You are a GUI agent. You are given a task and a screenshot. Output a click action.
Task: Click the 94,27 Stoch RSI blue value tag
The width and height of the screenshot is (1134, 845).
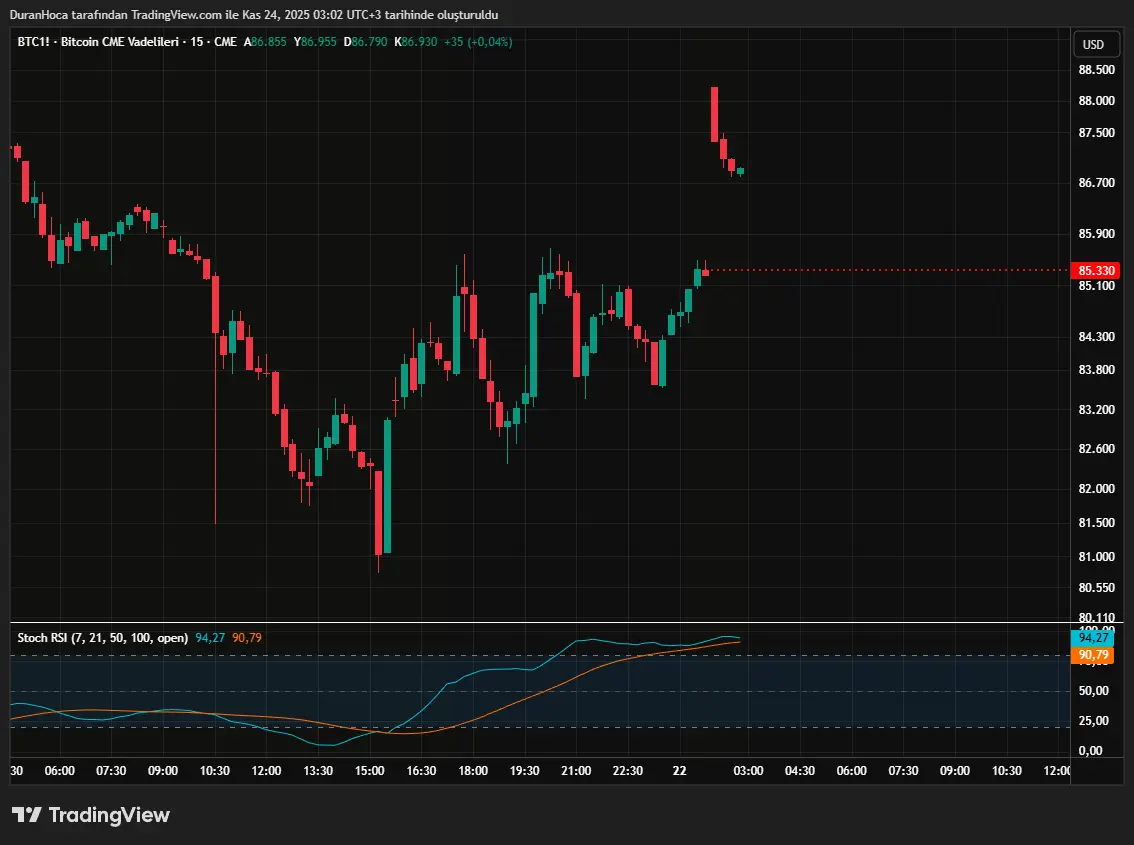pos(1092,637)
